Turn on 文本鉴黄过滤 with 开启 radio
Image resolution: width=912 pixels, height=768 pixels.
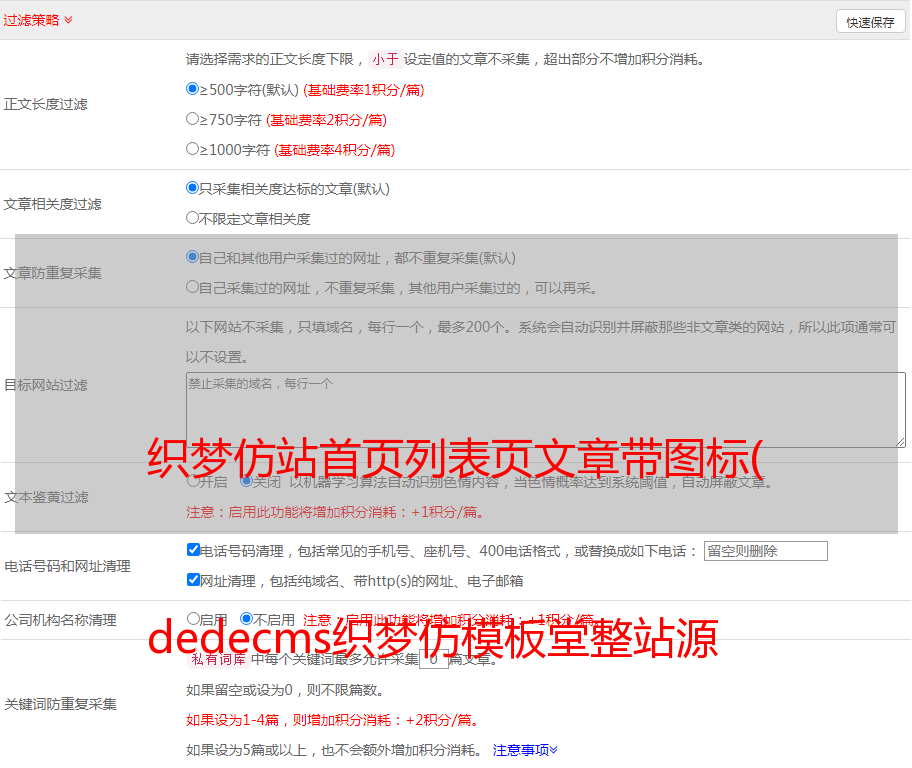click(x=193, y=481)
